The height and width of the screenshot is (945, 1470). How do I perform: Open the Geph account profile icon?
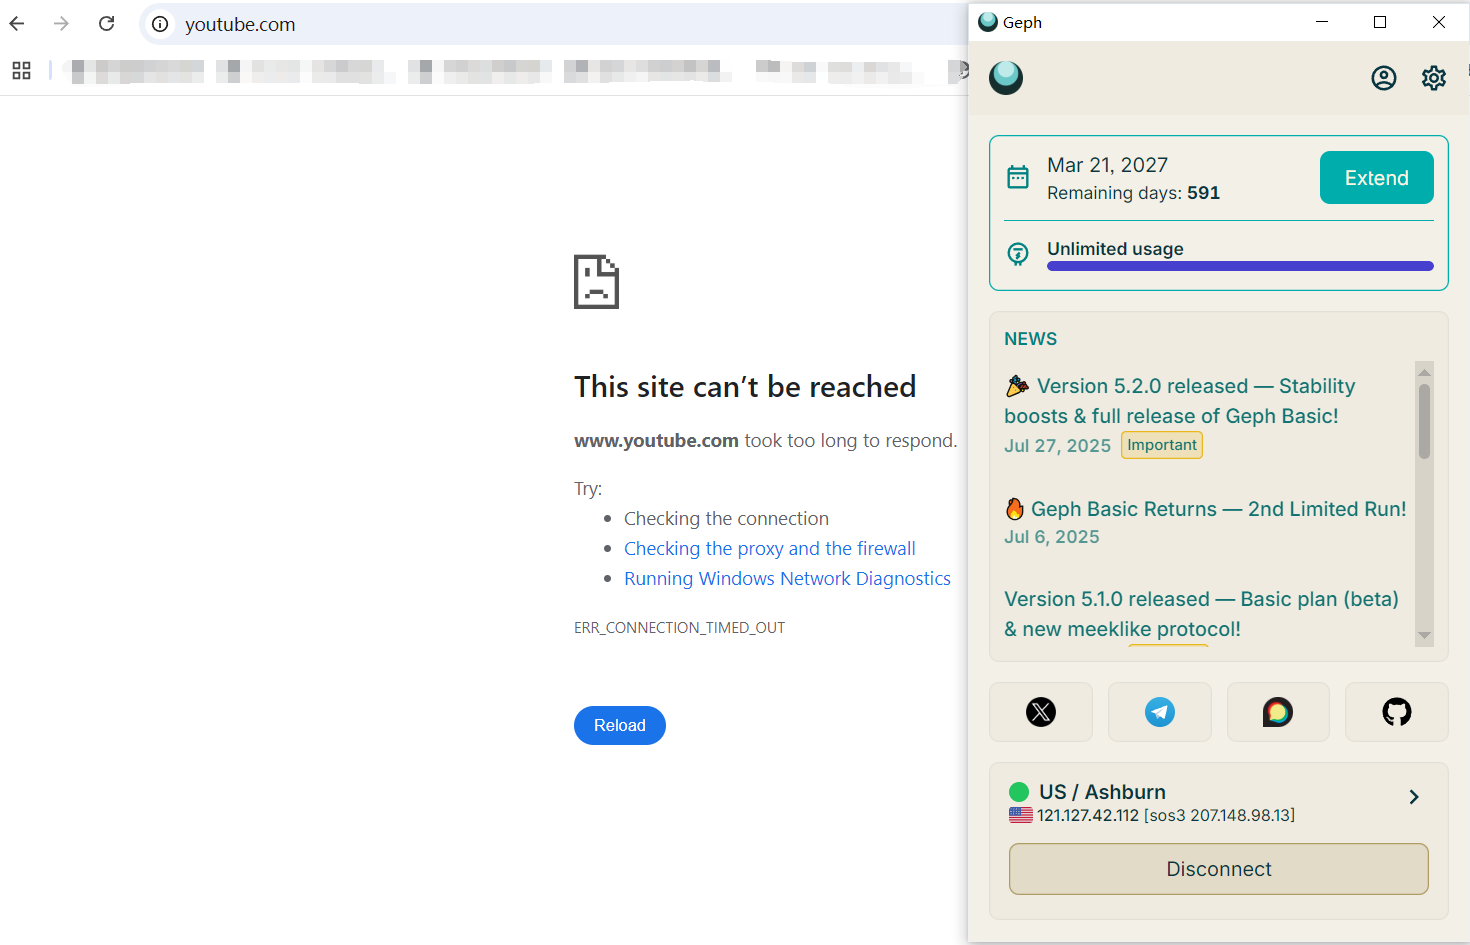tap(1384, 78)
